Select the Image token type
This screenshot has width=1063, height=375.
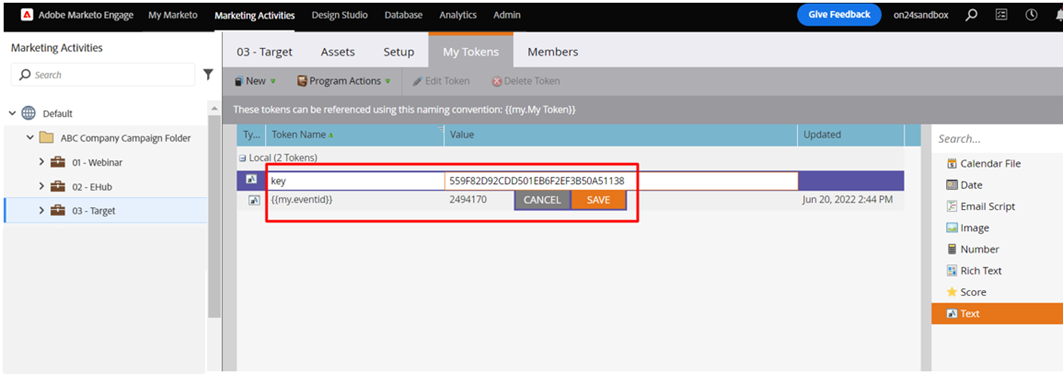[967, 228]
